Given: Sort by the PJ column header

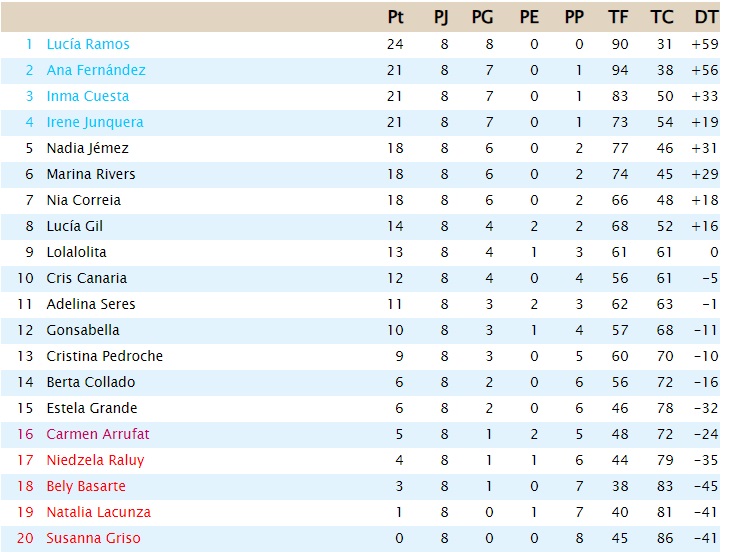Looking at the screenshot, I should [x=441, y=17].
